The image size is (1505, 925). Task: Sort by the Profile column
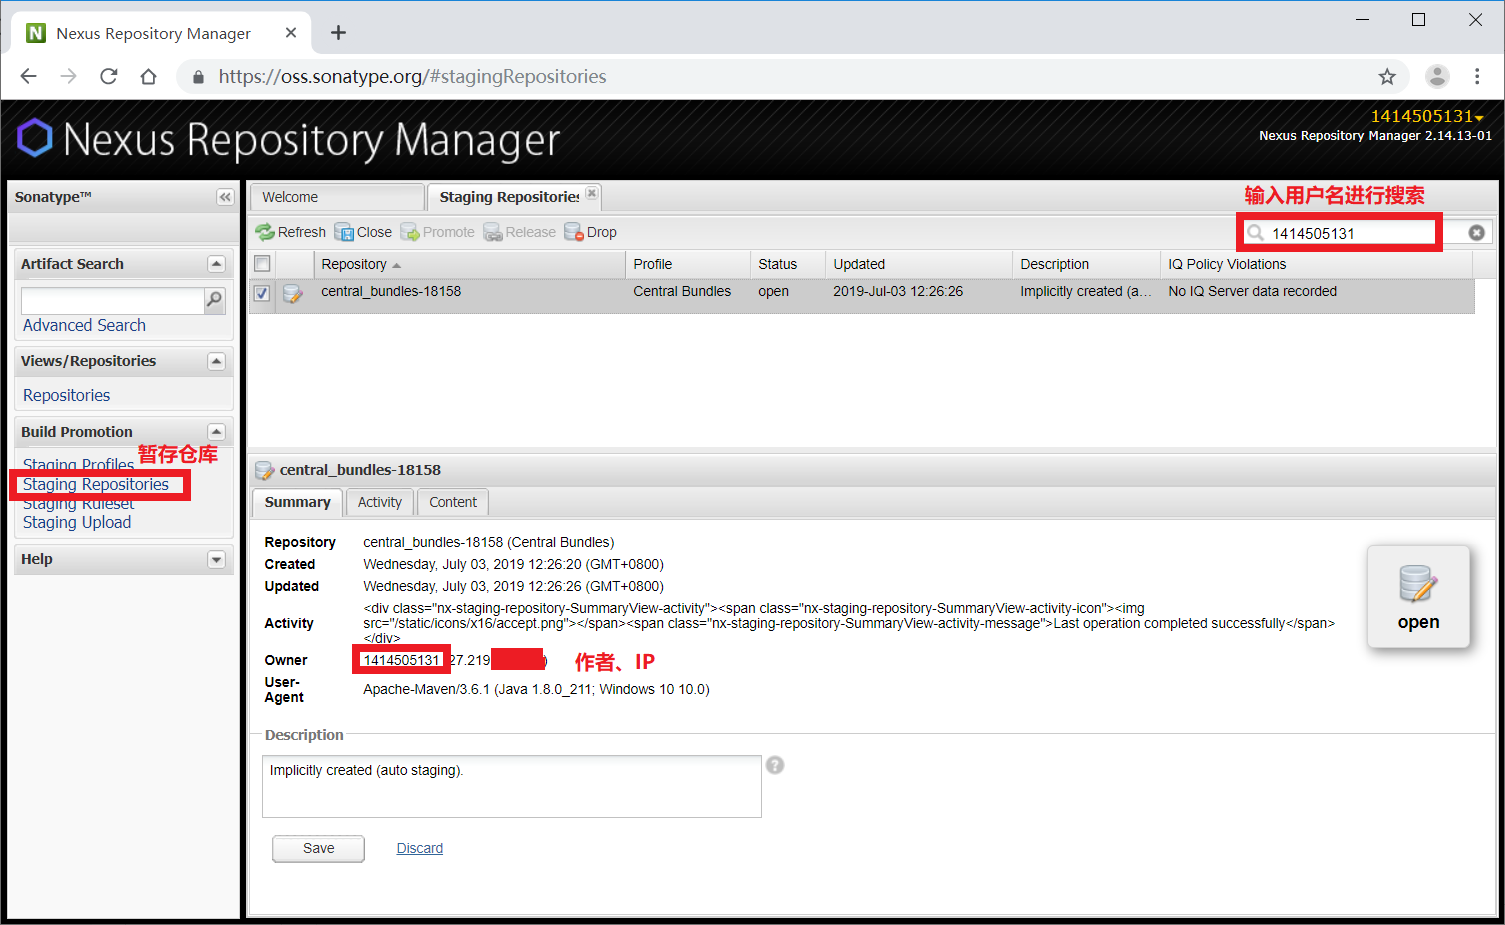pyautogui.click(x=687, y=264)
